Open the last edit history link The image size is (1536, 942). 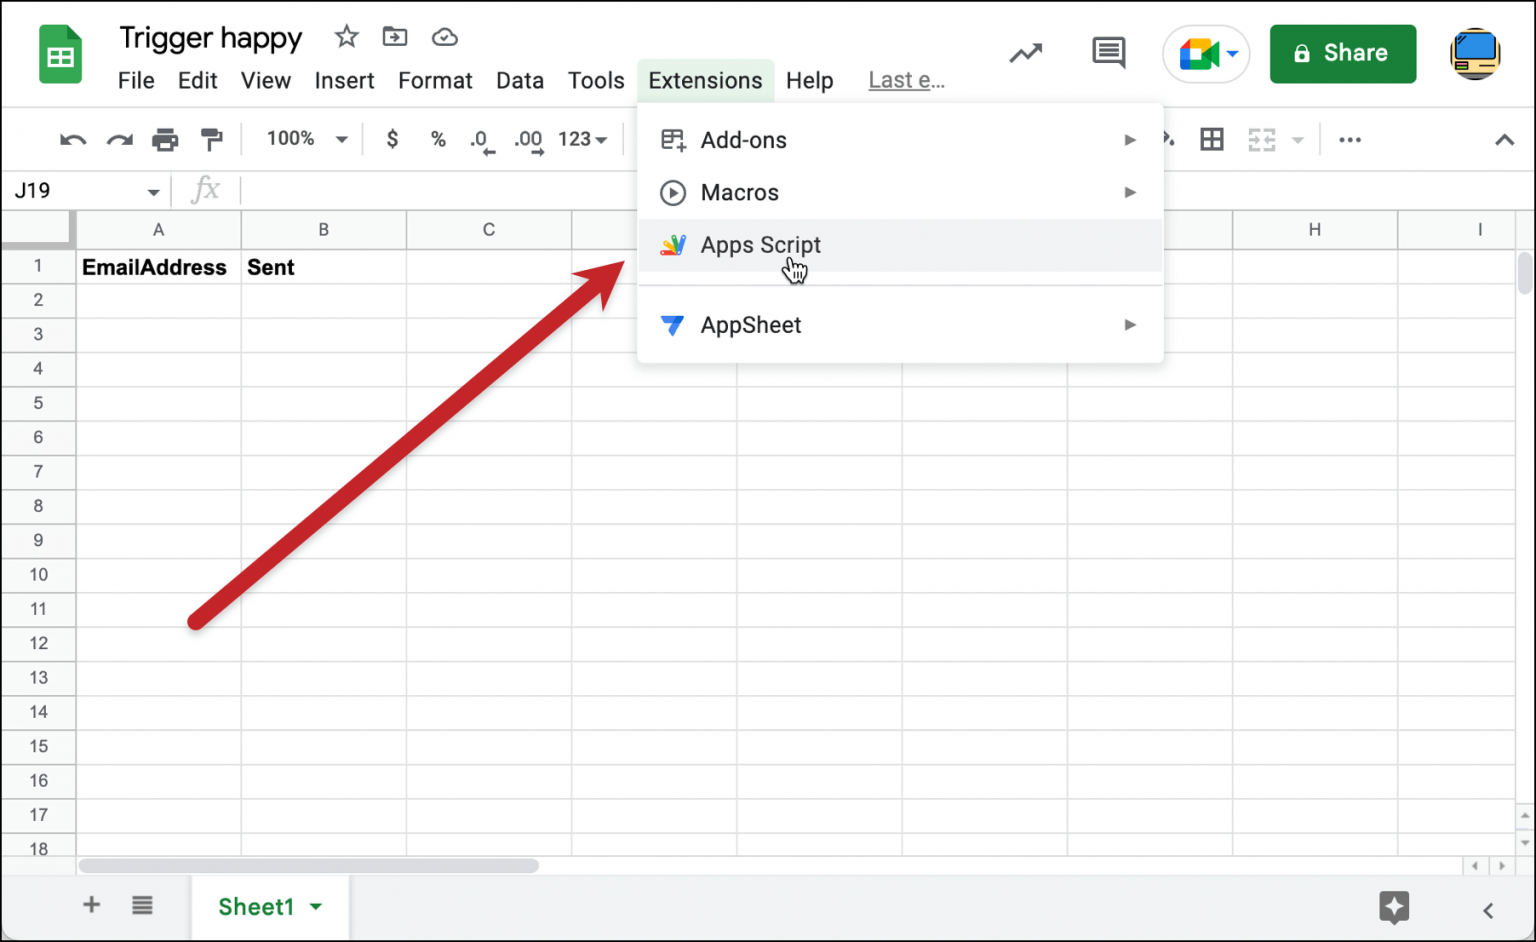(904, 80)
